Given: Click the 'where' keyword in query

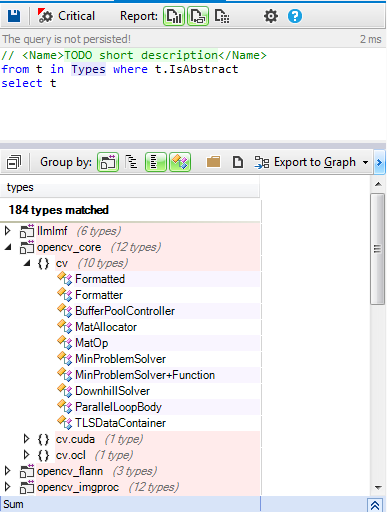Looking at the screenshot, I should (130, 69).
